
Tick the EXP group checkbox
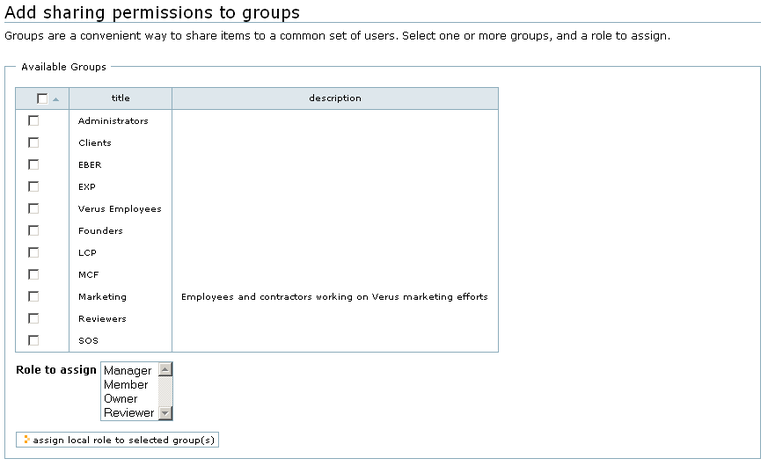(34, 187)
